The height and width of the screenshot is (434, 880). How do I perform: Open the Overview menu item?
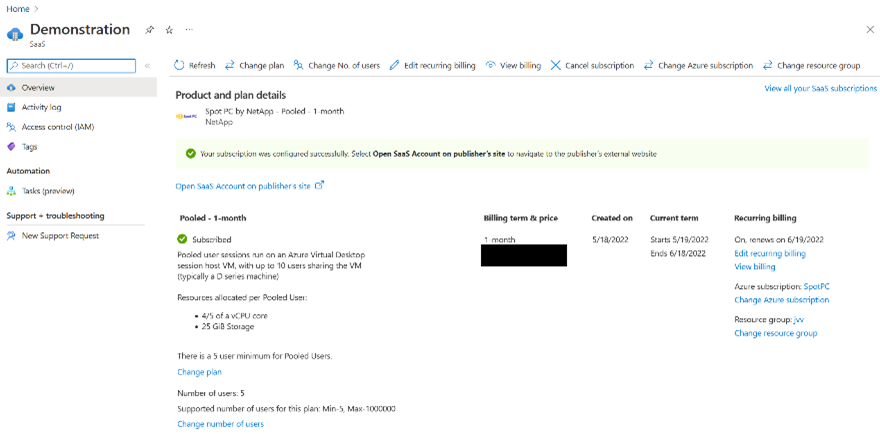click(x=79, y=88)
